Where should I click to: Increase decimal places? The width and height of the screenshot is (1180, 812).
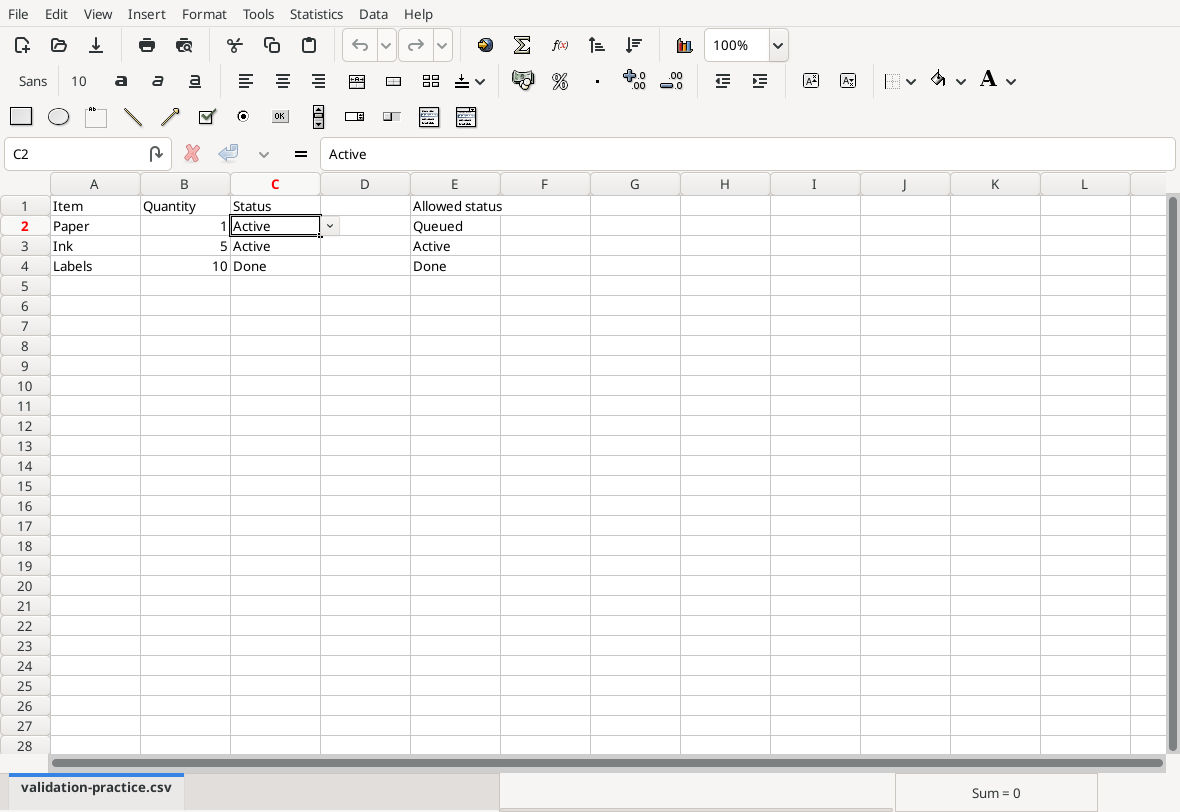point(634,81)
